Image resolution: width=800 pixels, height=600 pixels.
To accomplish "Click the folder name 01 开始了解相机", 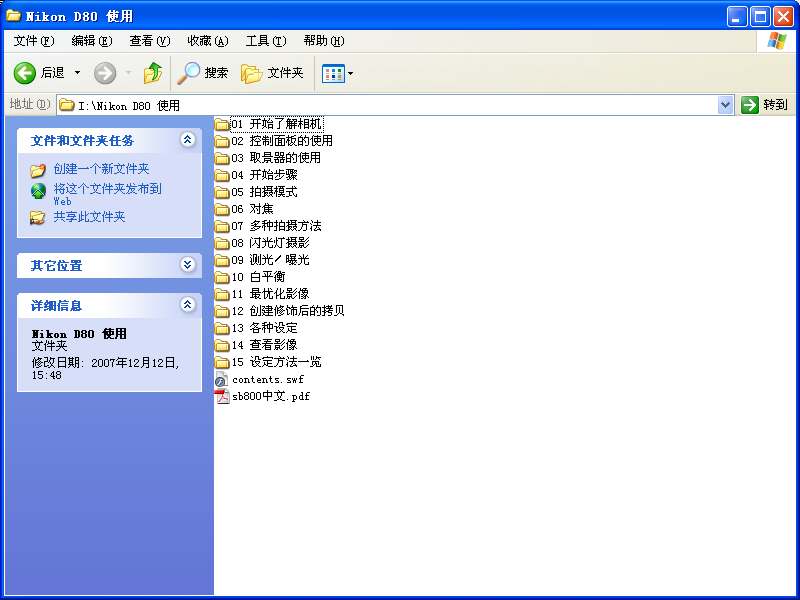I will coord(277,124).
